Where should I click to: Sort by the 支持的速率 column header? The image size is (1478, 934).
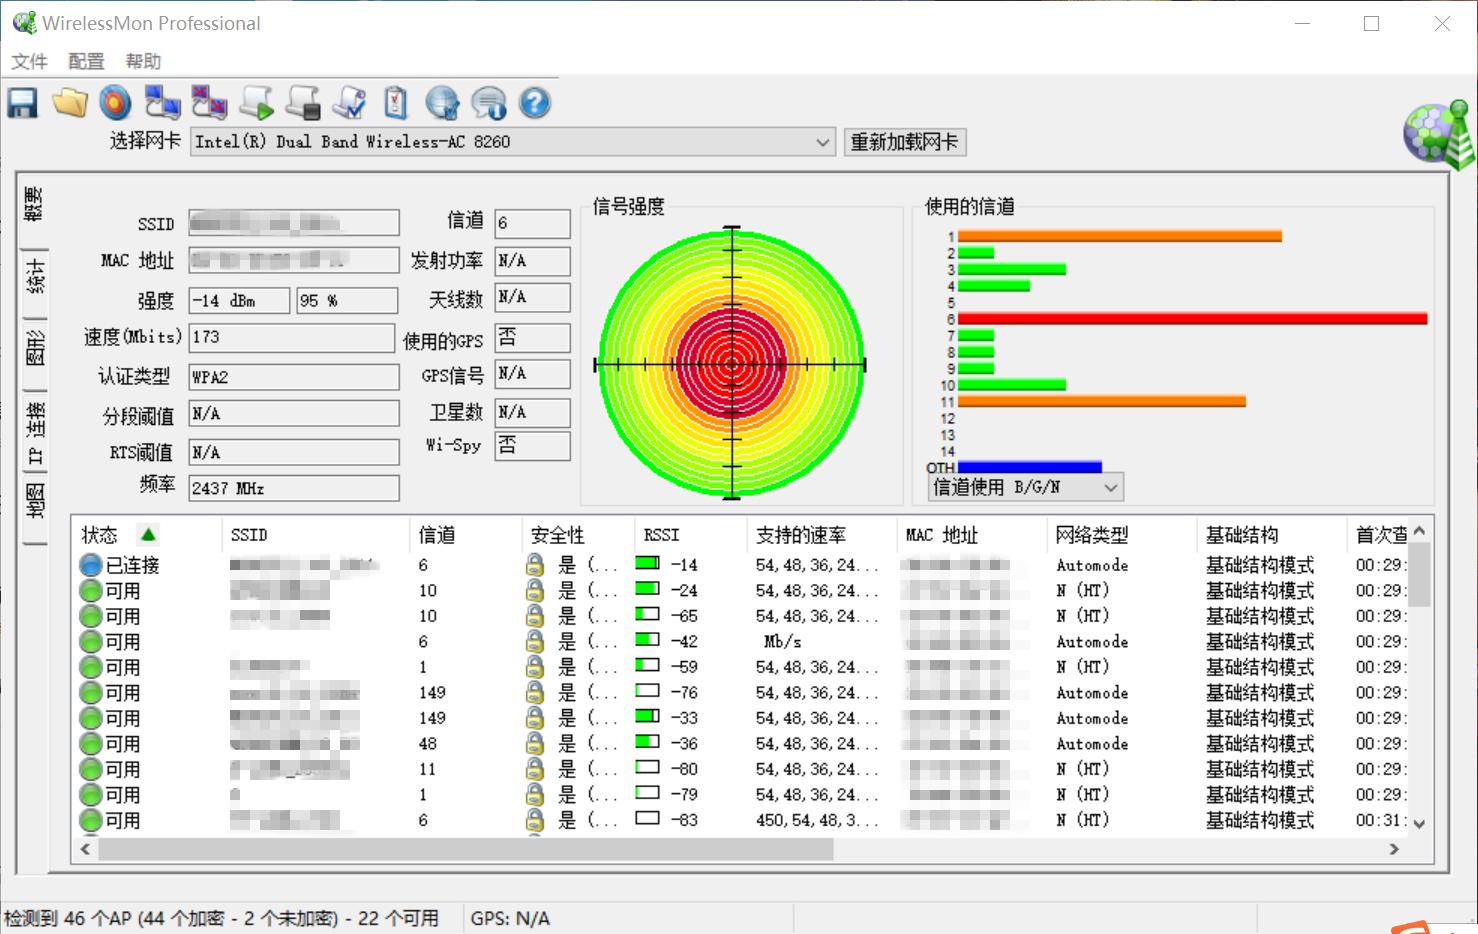pyautogui.click(x=821, y=535)
